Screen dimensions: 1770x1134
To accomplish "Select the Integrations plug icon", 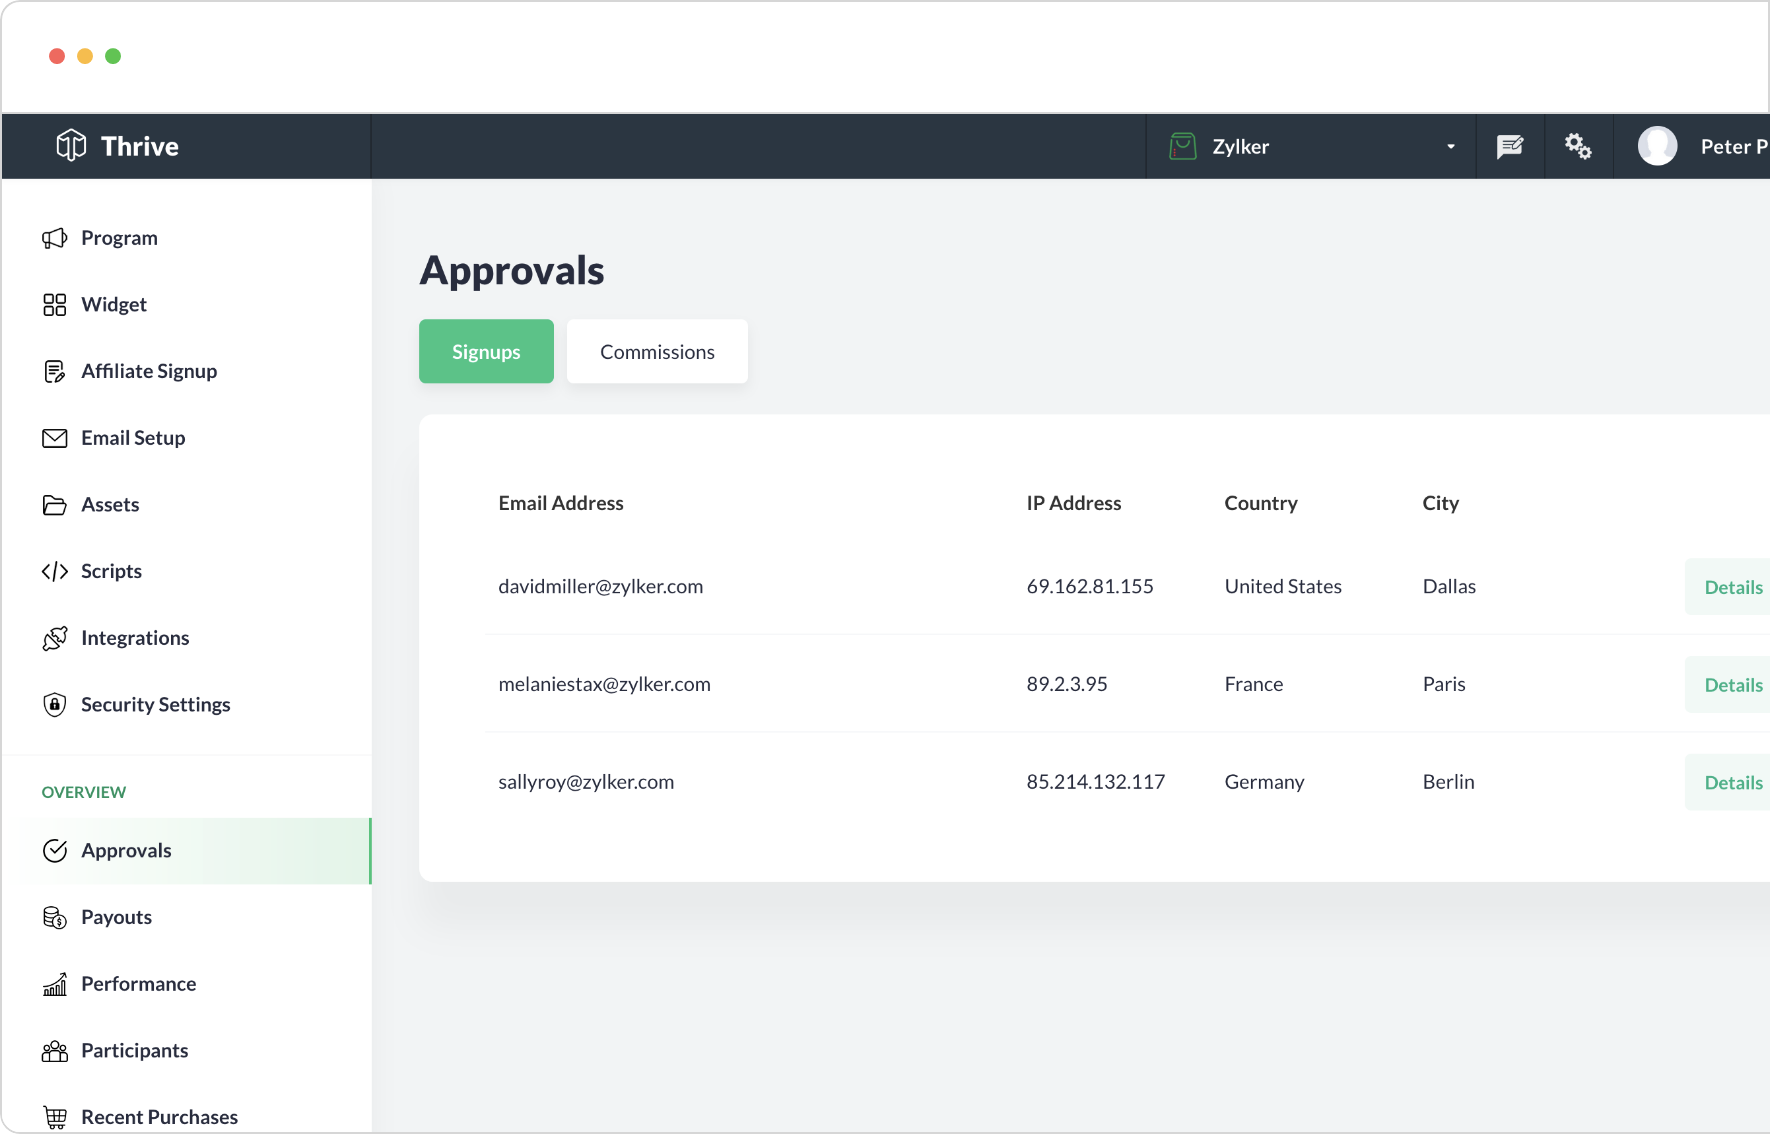I will coord(55,638).
